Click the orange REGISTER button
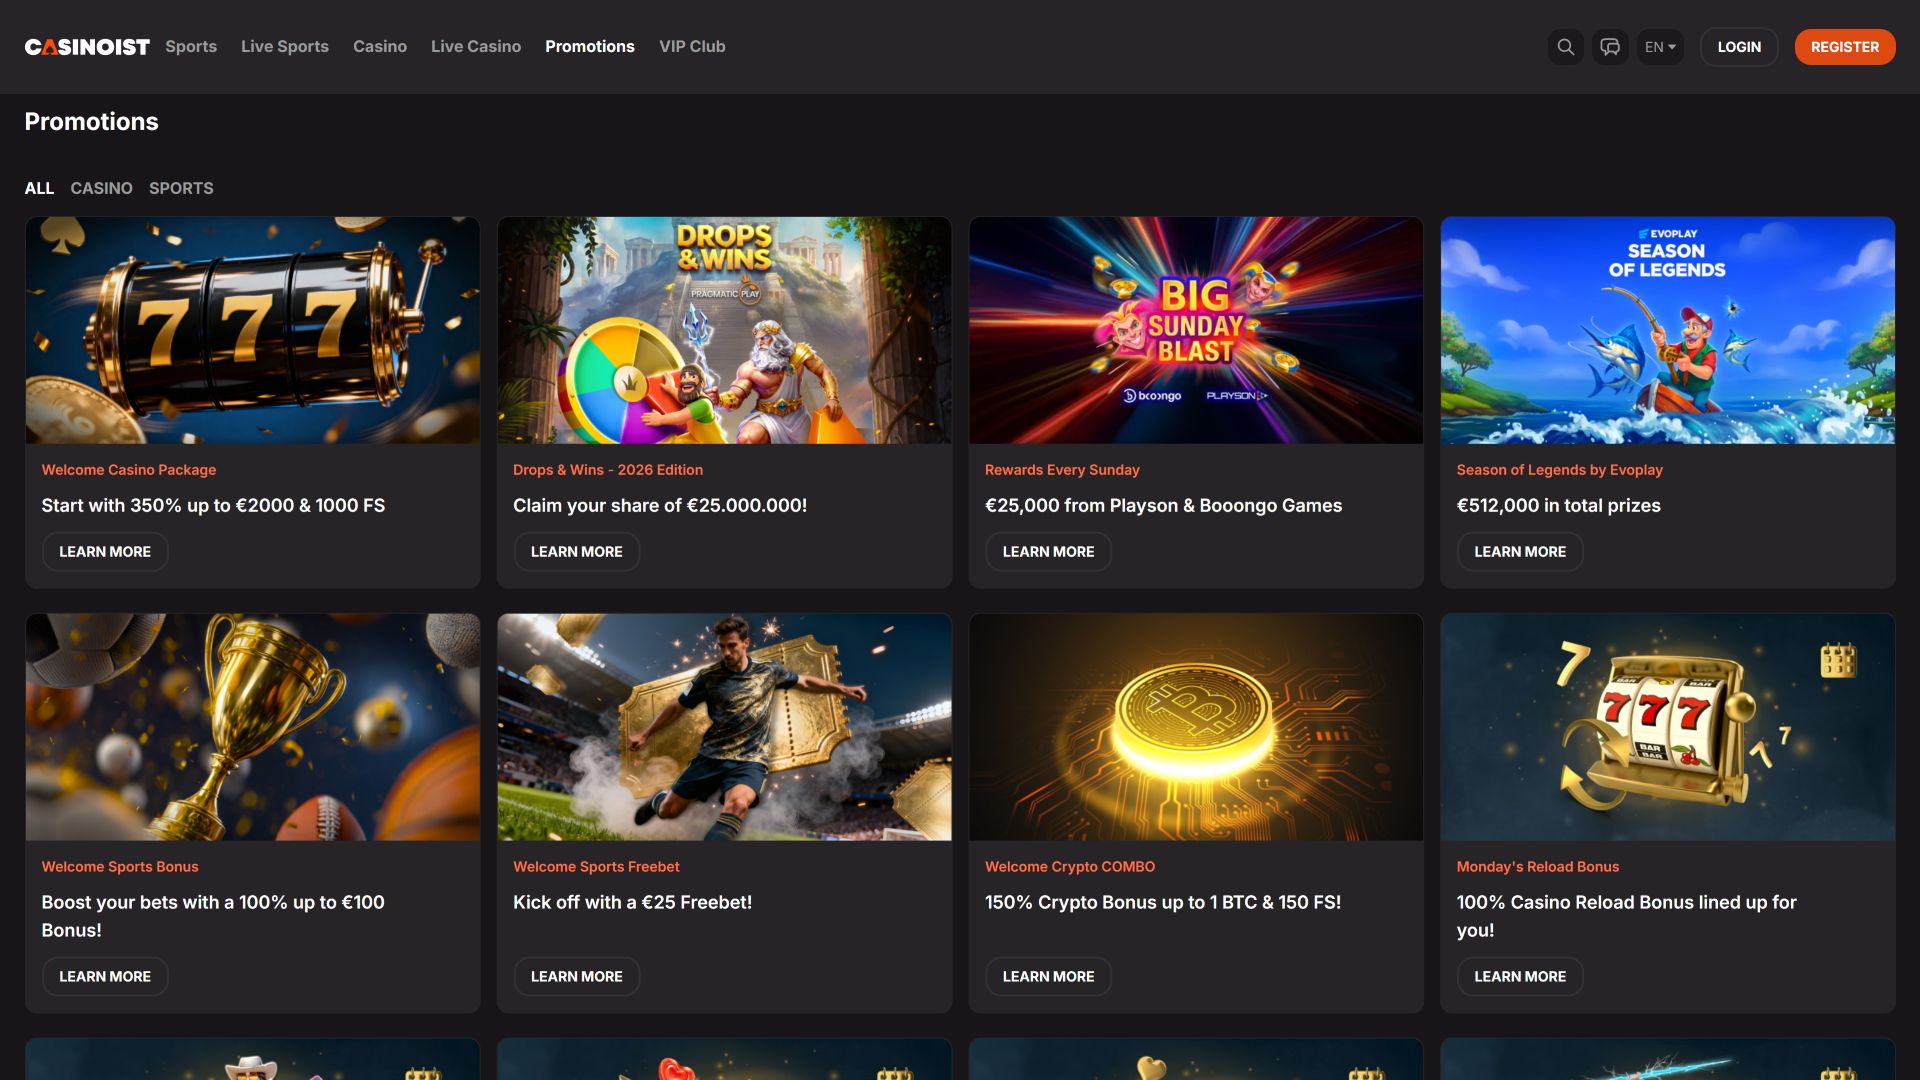The height and width of the screenshot is (1080, 1920). click(x=1845, y=47)
